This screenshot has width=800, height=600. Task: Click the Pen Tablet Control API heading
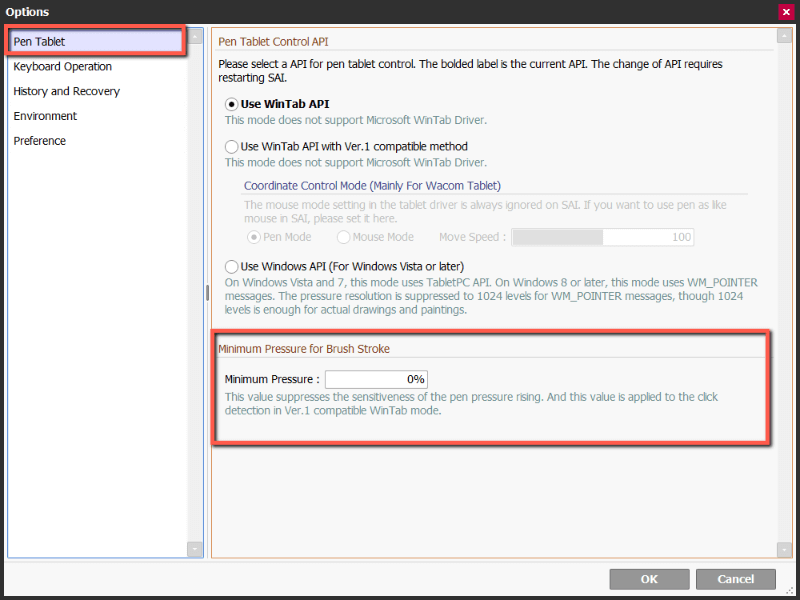point(273,42)
